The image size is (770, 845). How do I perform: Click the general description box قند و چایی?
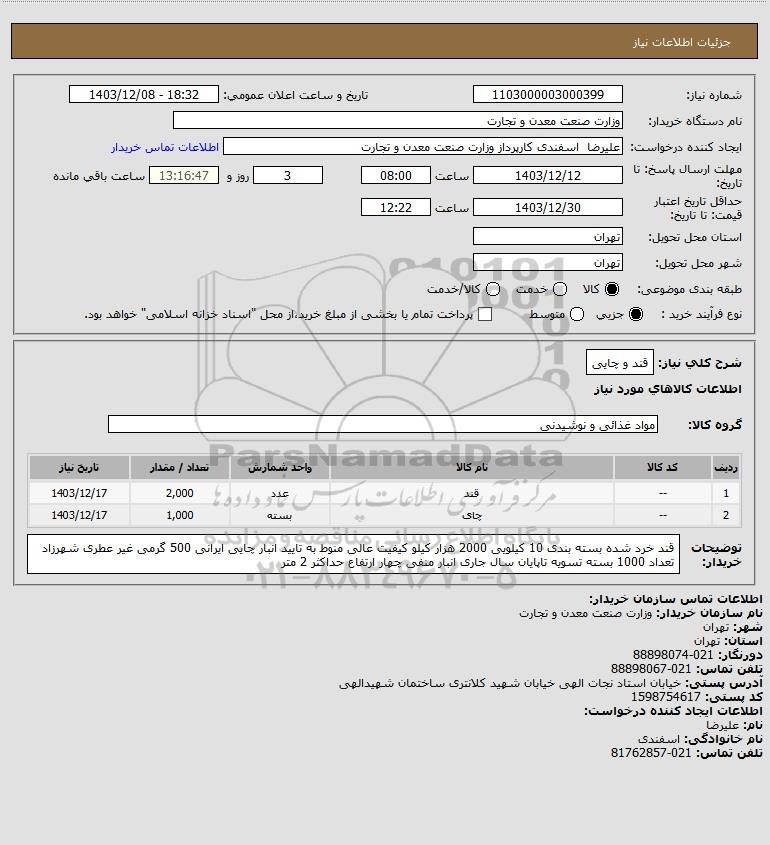pyautogui.click(x=620, y=363)
